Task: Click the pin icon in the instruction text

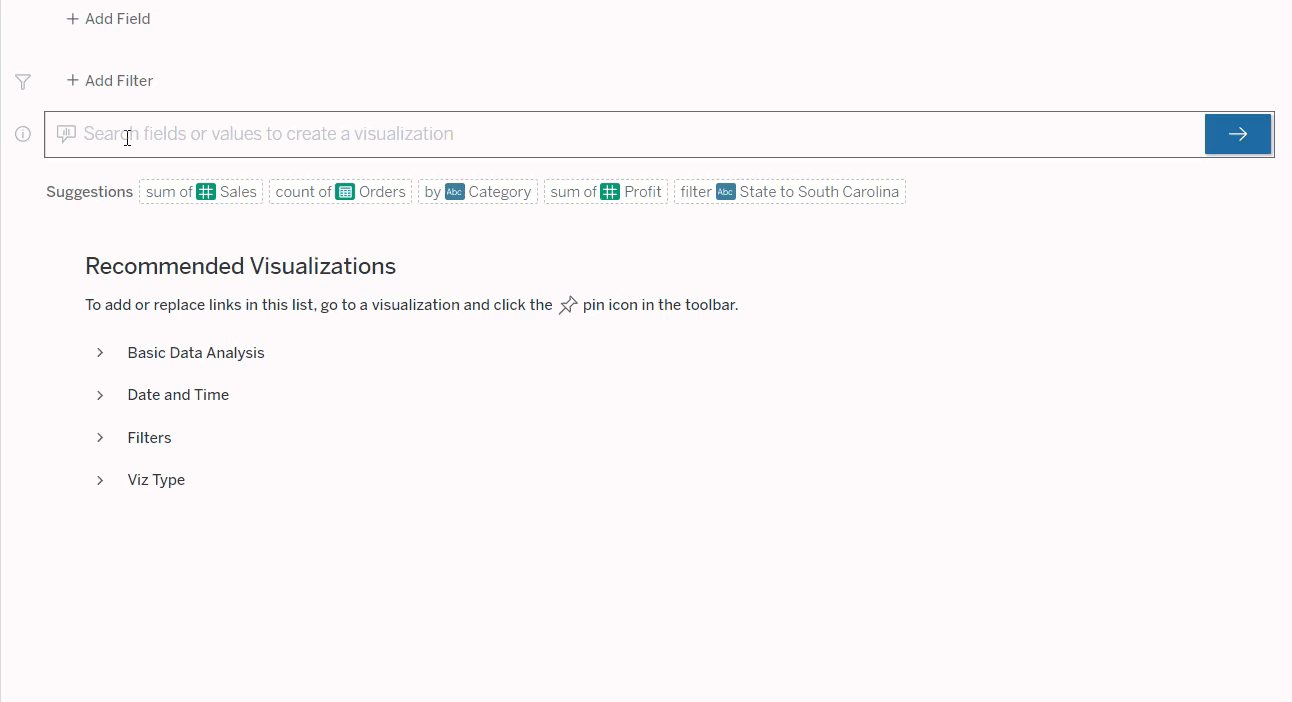Action: [568, 304]
